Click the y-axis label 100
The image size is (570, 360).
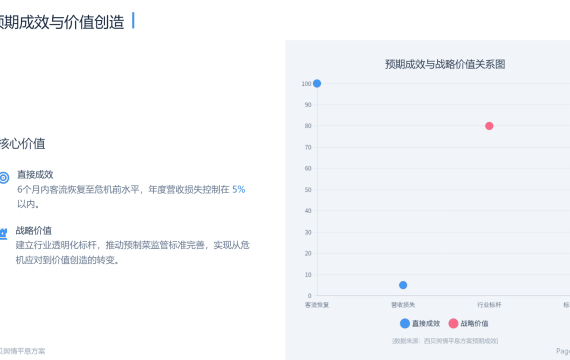coord(306,84)
